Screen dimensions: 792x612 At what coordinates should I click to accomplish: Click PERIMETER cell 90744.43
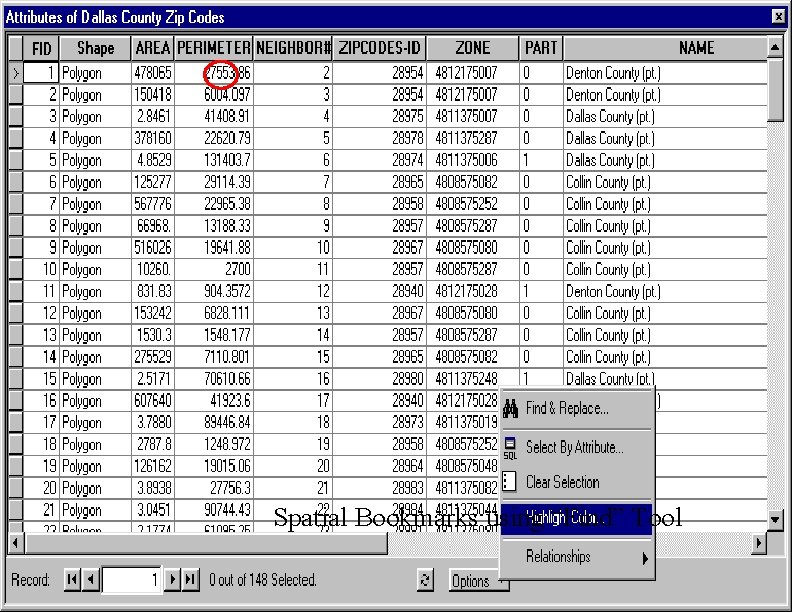coord(214,510)
